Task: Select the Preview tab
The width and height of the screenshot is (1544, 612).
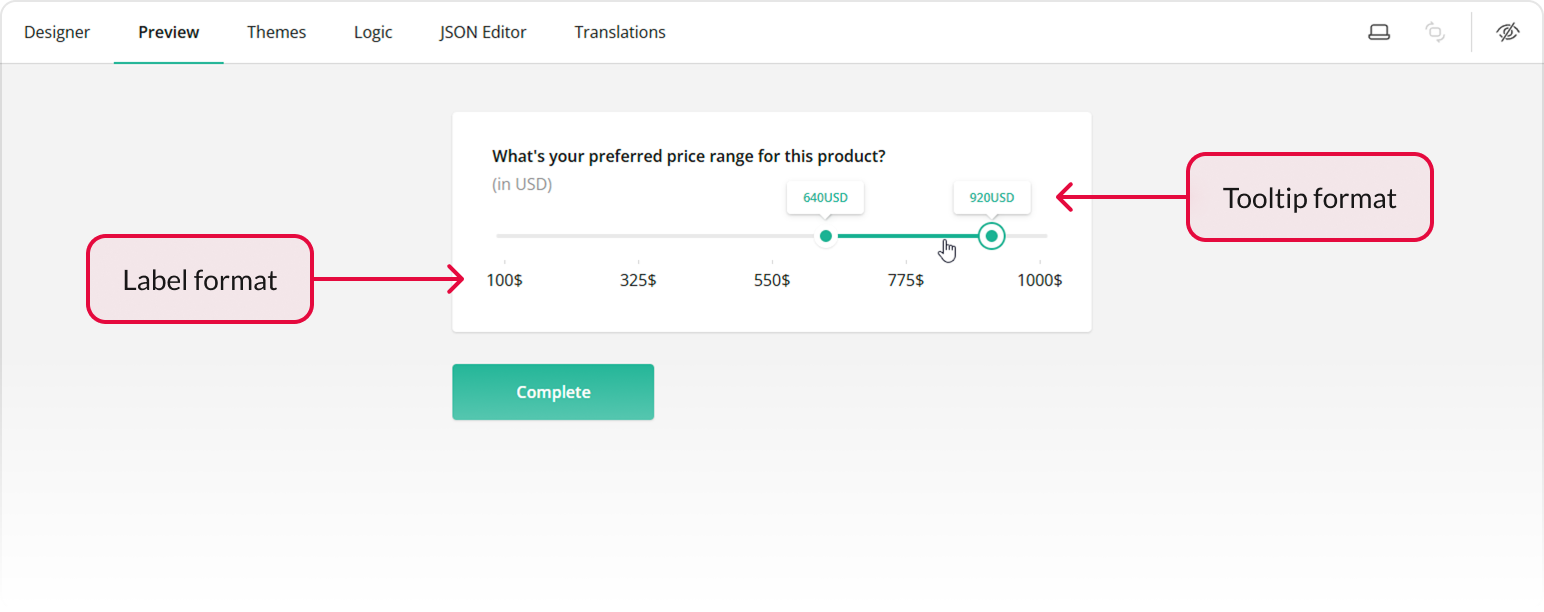Action: click(168, 31)
